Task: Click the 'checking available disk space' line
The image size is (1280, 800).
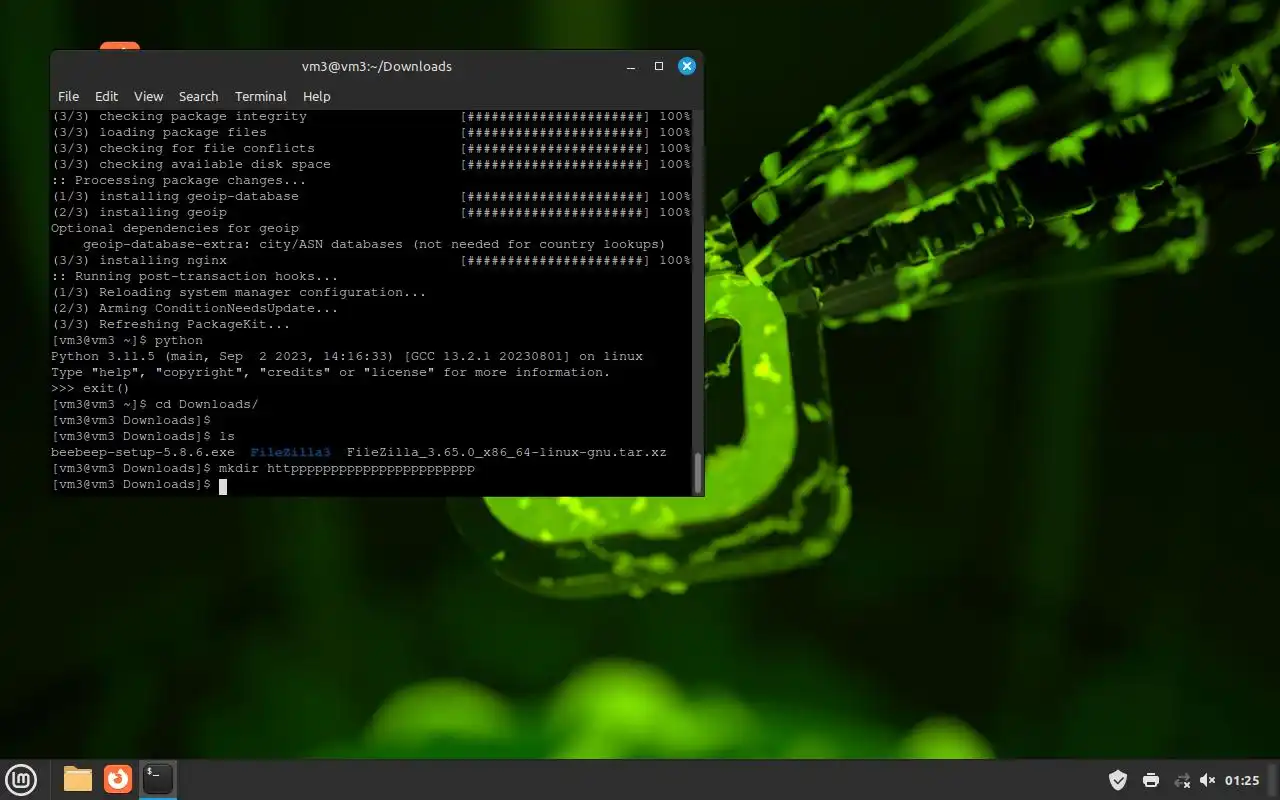Action: tap(371, 164)
